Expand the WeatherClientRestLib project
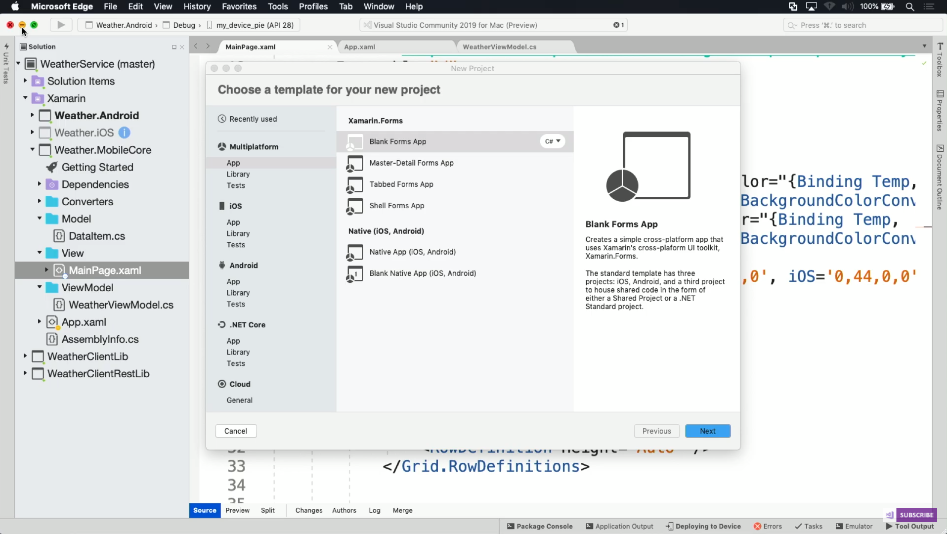 coord(25,373)
